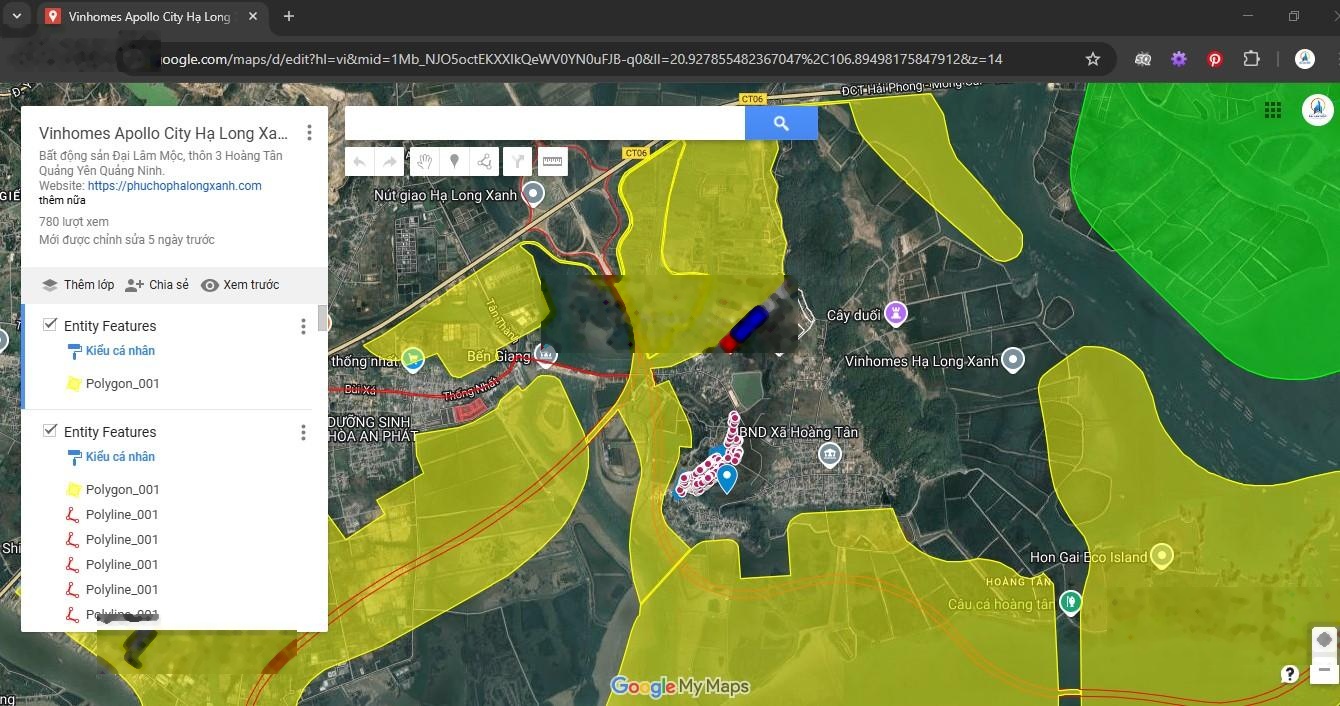Click the add directions tool

[518, 162]
